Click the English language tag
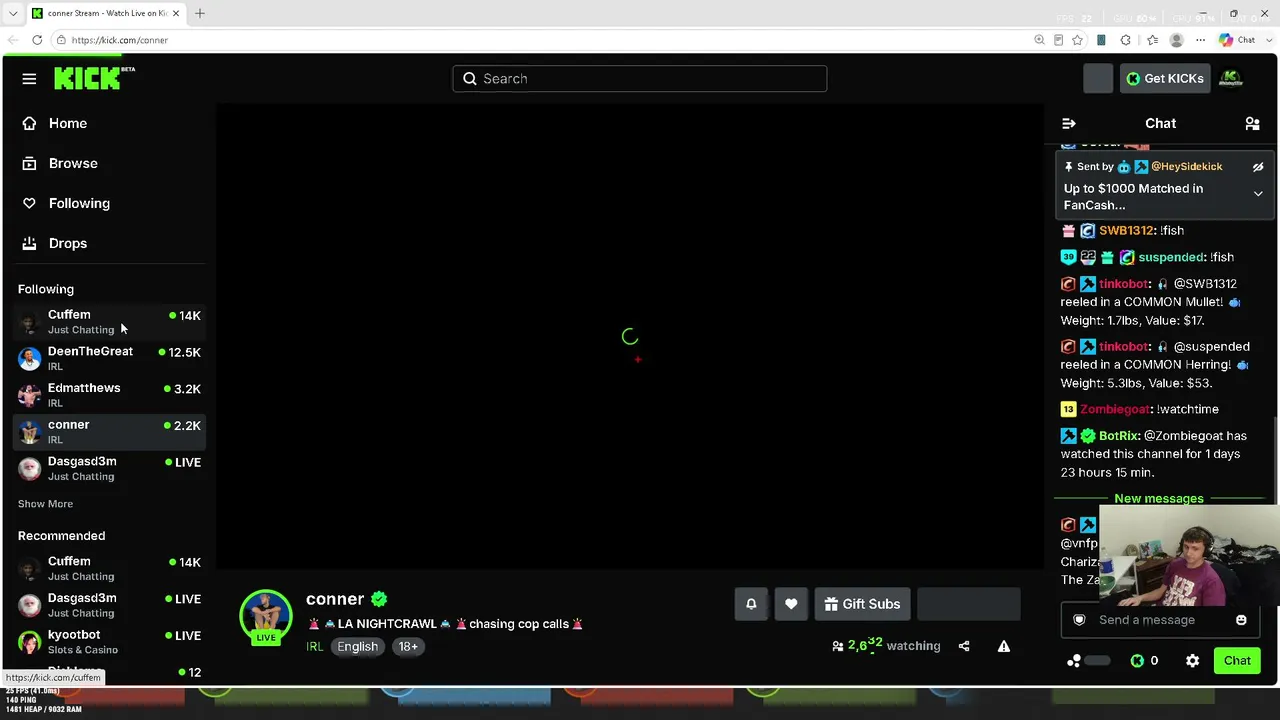Screen dimensions: 1280x720 point(357,647)
